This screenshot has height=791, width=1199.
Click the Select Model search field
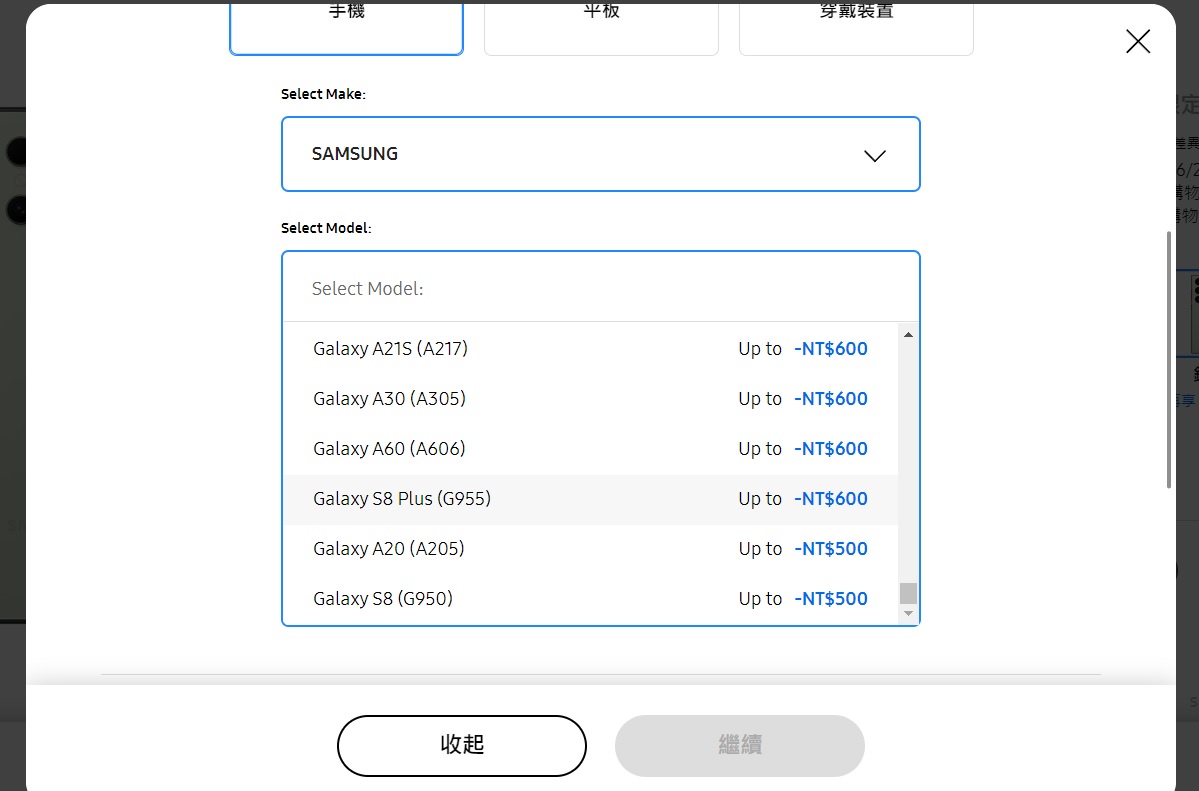tap(600, 288)
